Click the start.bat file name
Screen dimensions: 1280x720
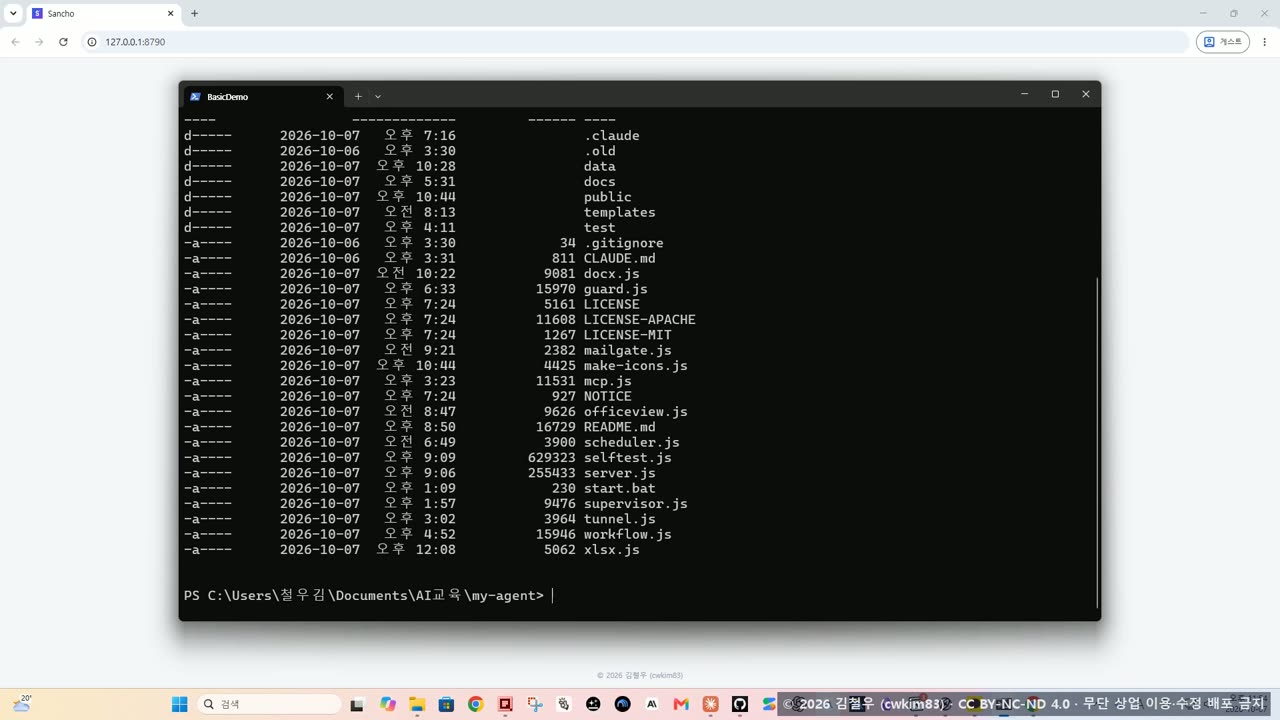coord(620,488)
